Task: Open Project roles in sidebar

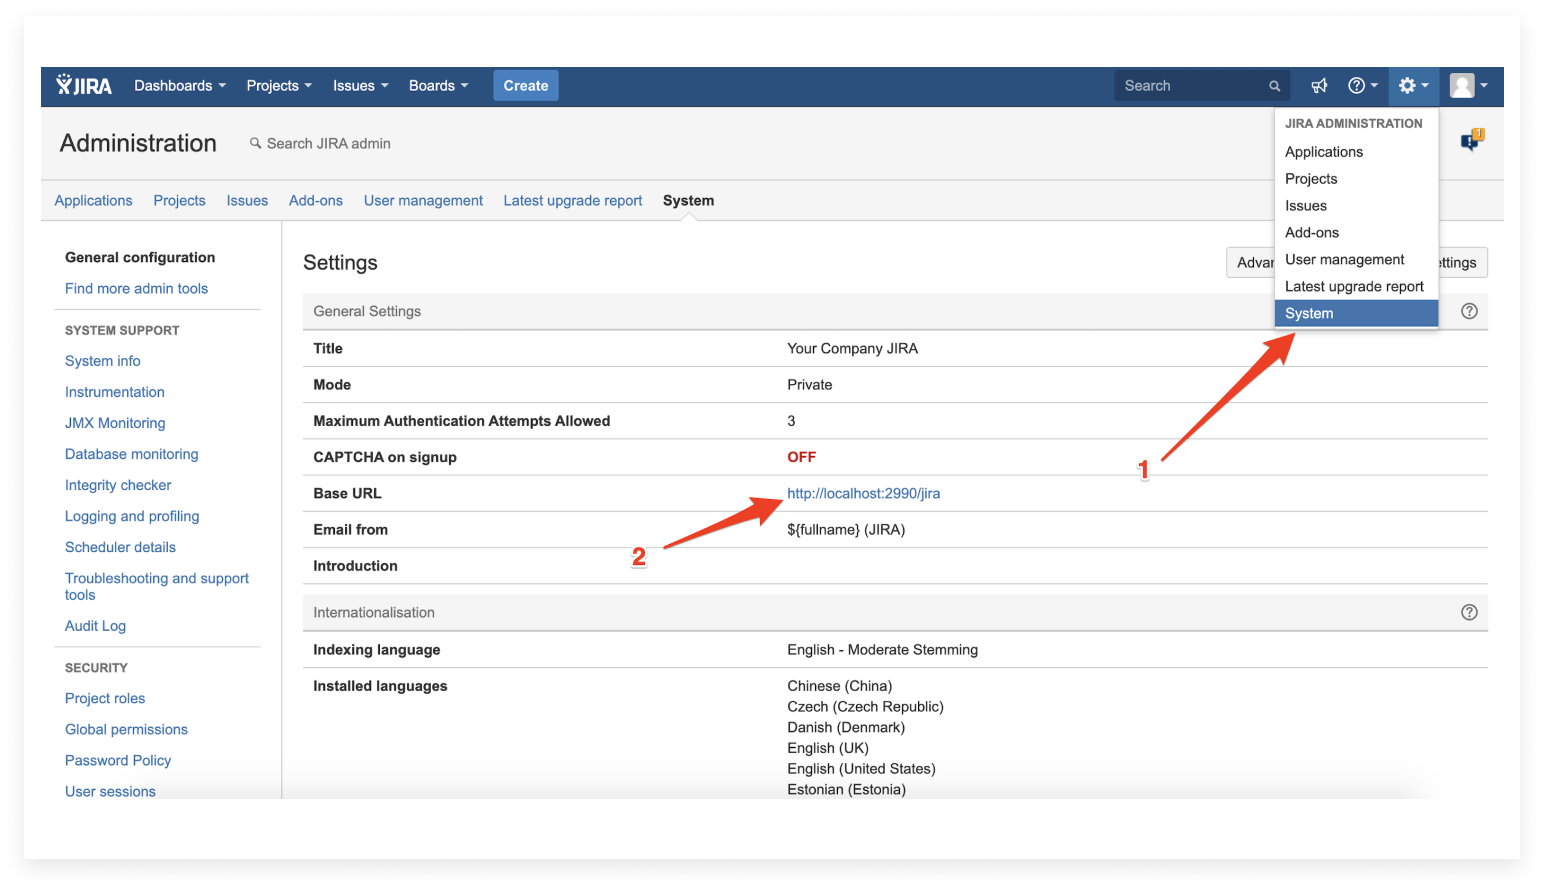Action: point(105,698)
